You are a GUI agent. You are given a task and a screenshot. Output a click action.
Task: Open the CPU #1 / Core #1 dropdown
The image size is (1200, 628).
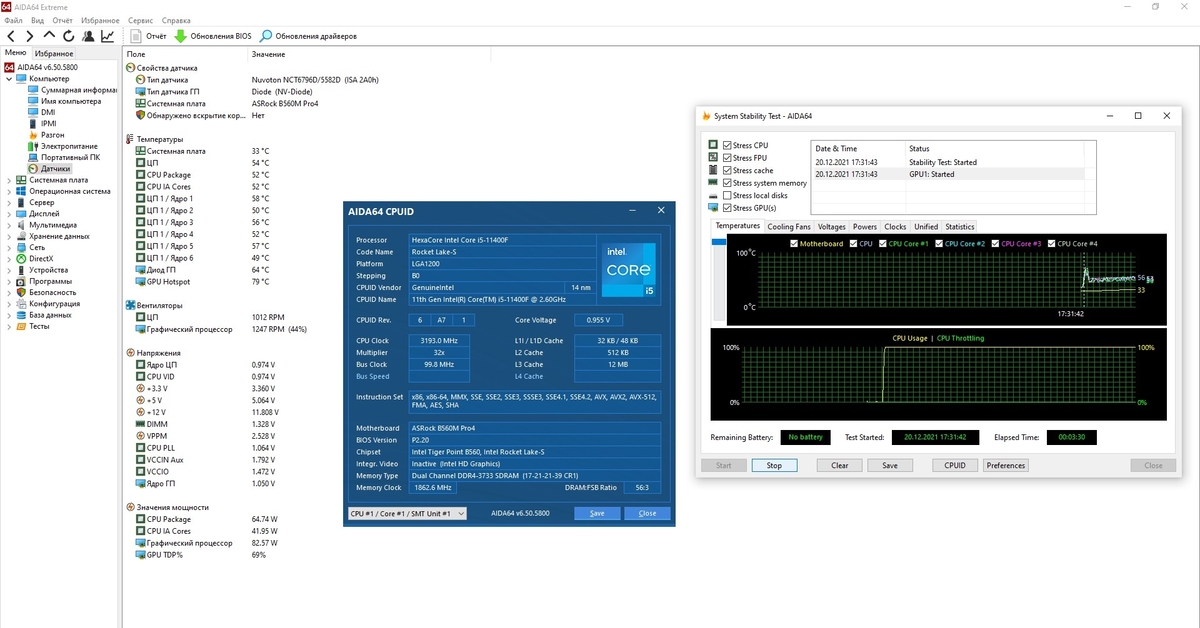(x=406, y=513)
